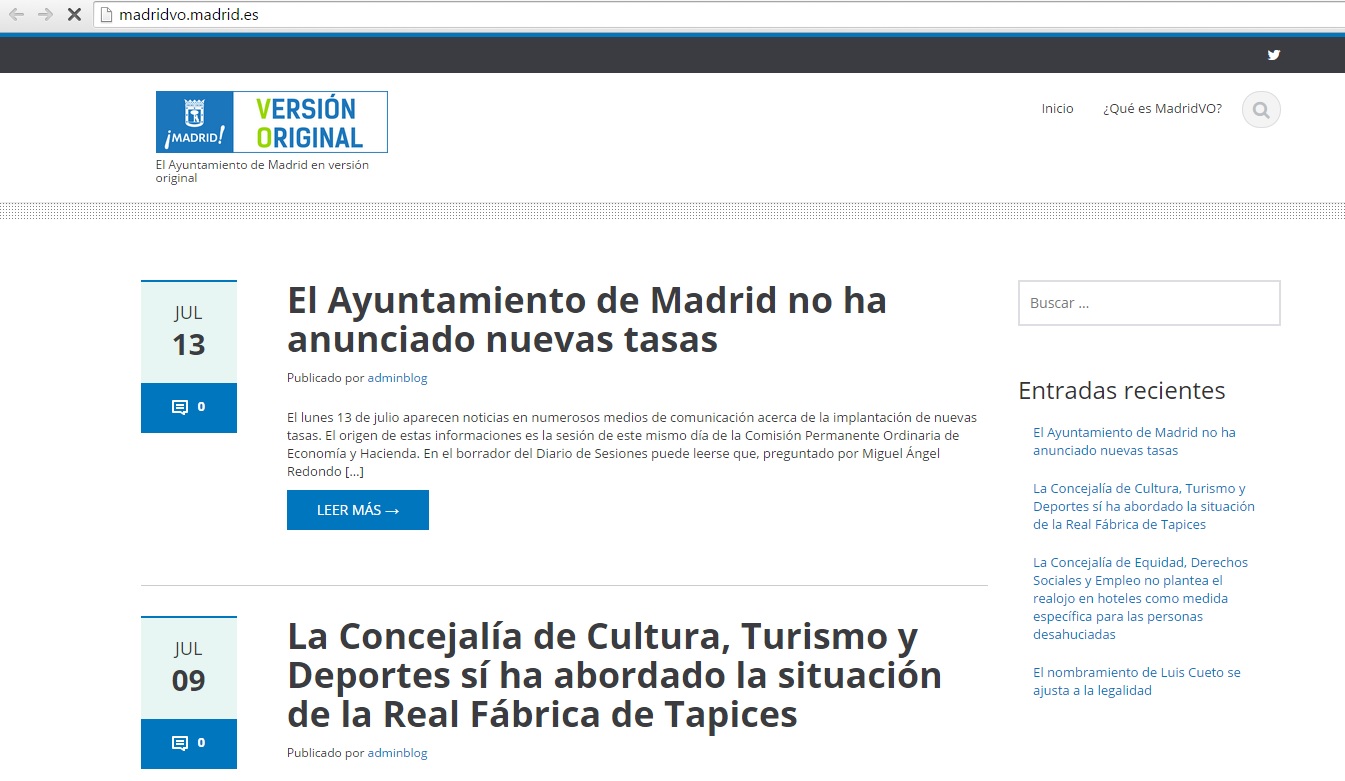The height and width of the screenshot is (781, 1345).
Task: Go to the Inicio menu item
Action: [x=1057, y=109]
